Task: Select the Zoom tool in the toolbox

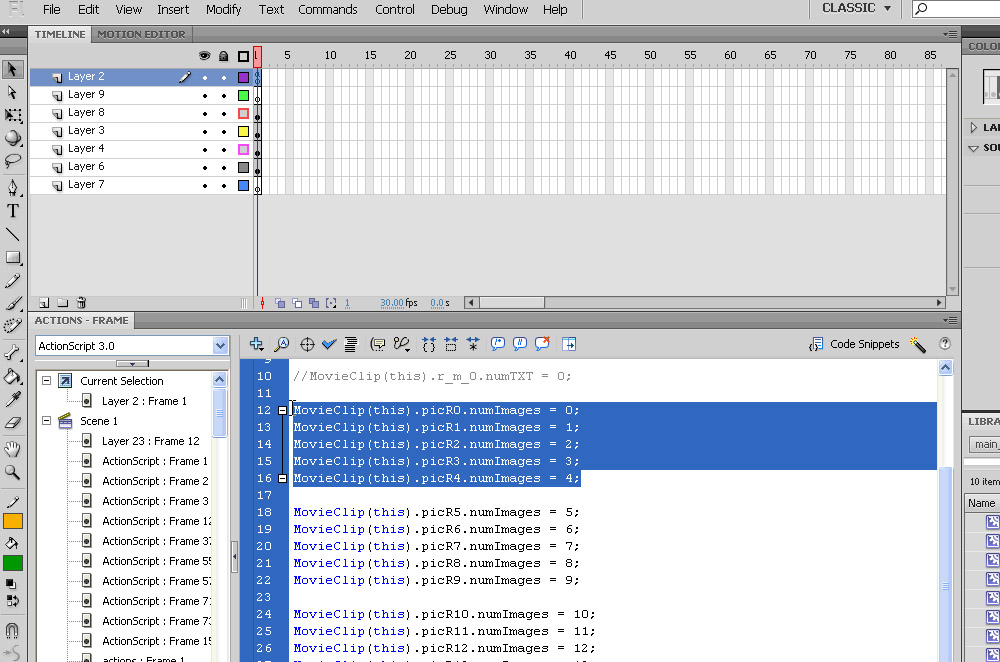Action: click(x=13, y=472)
